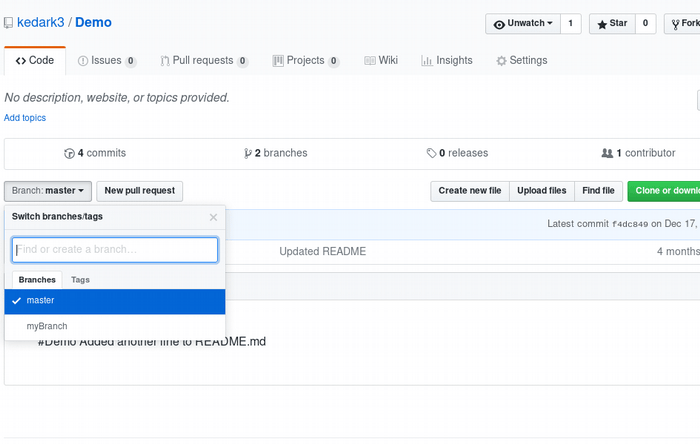Open the Wiki tab

coord(381,60)
